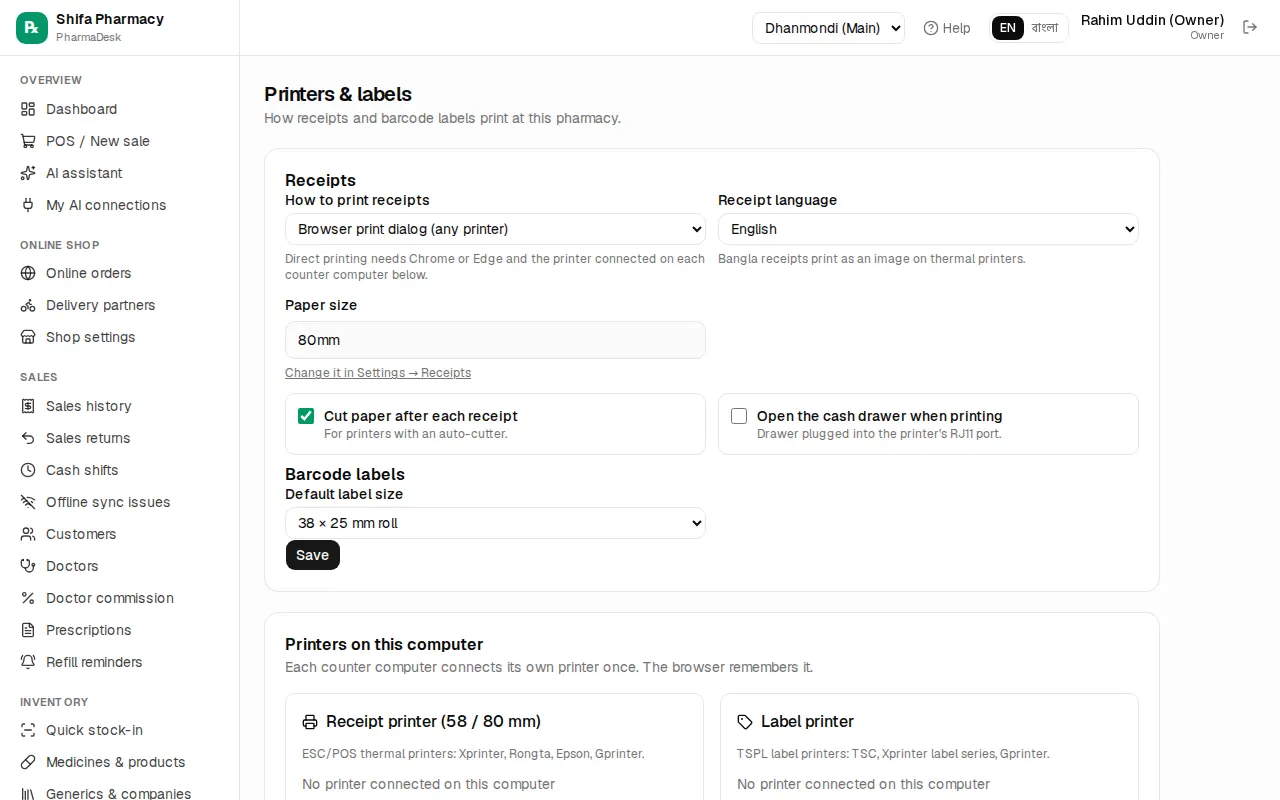Click the Cash shifts clock icon
Viewport: 1280px width, 800px height.
pos(28,470)
